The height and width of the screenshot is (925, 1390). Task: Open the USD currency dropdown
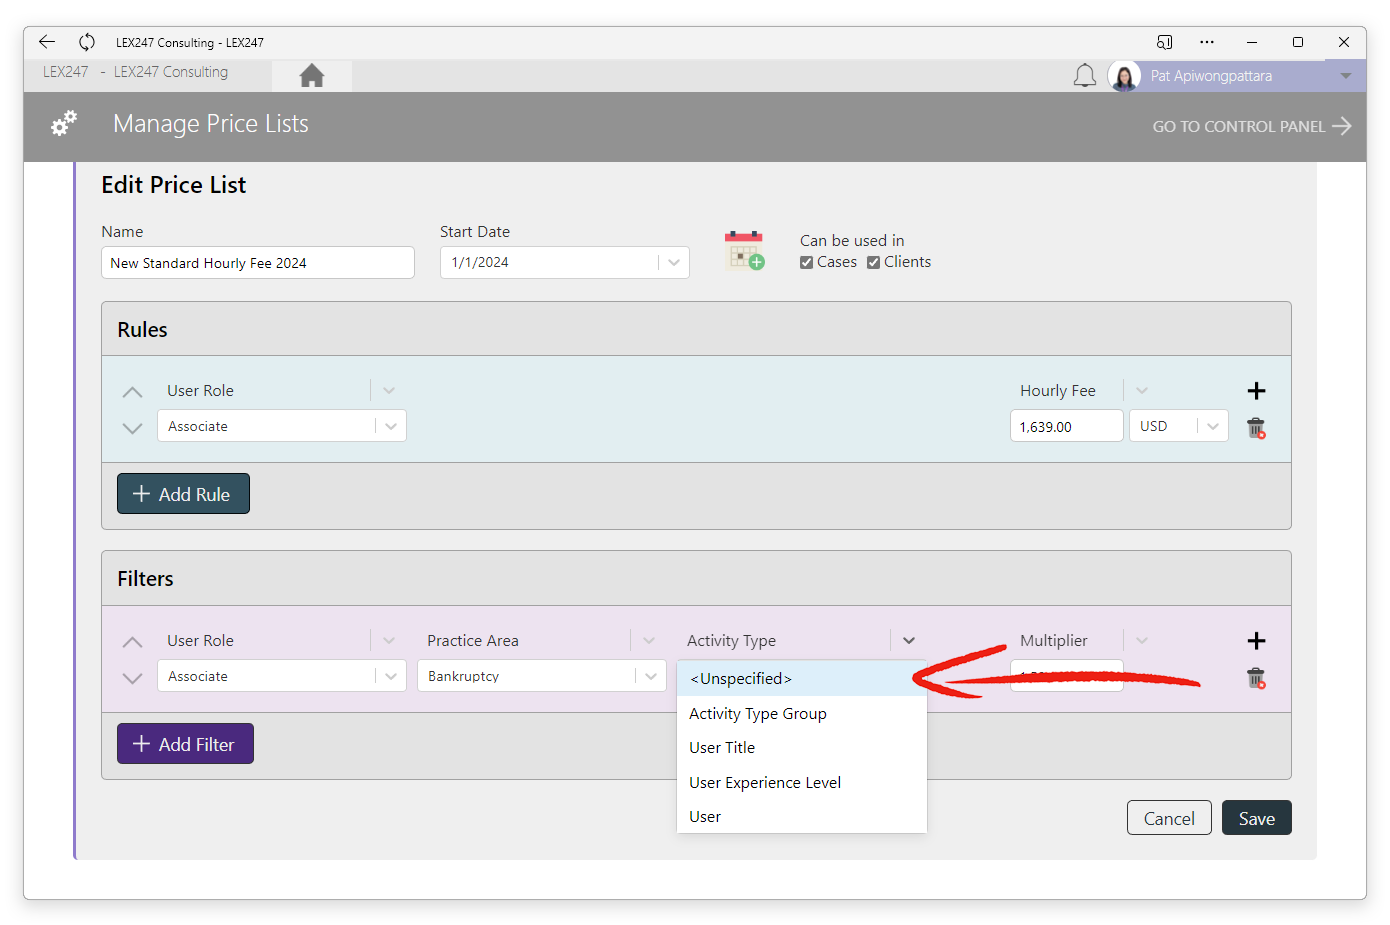tap(1213, 426)
